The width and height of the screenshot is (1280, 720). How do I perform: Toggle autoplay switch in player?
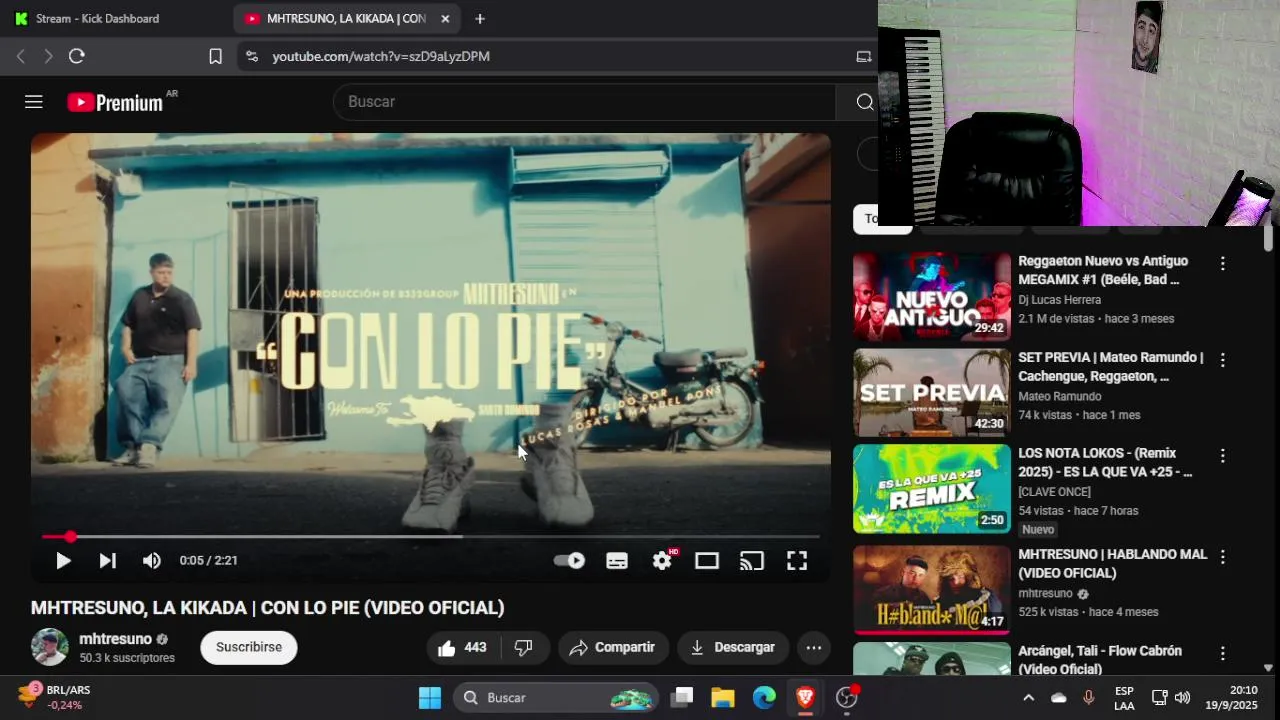pyautogui.click(x=570, y=561)
